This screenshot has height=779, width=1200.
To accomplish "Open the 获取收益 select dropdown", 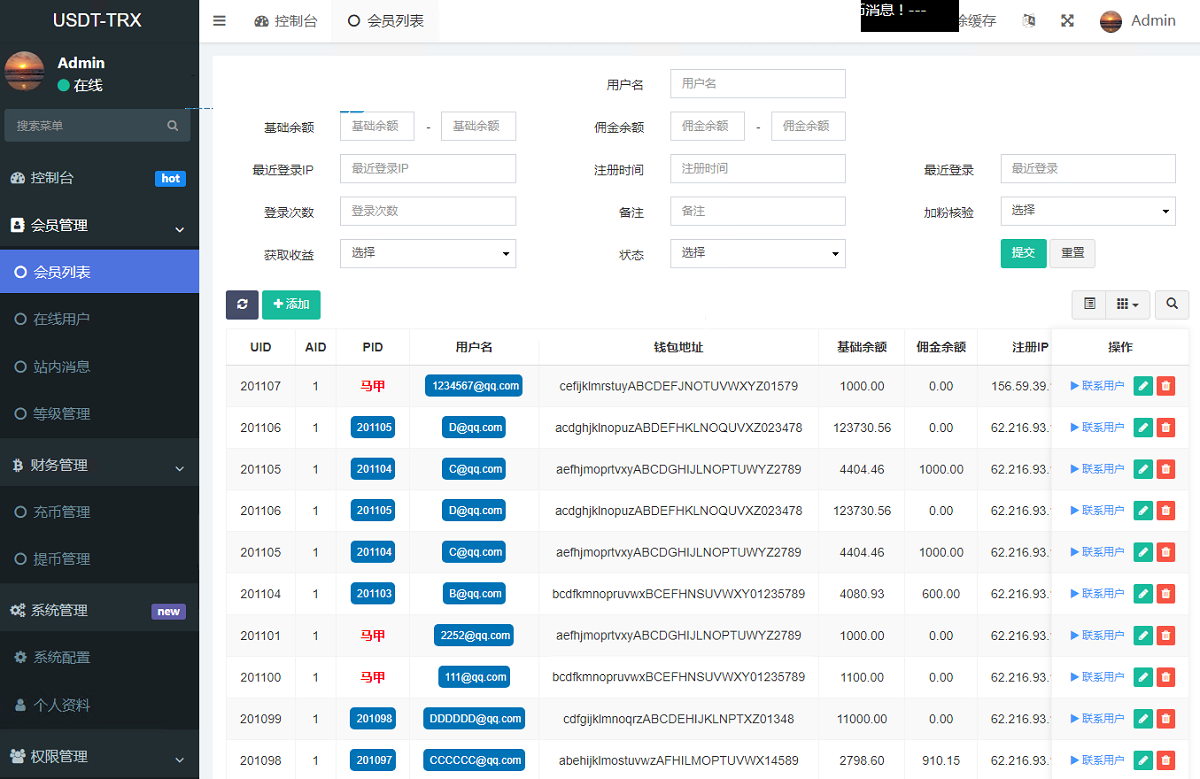I will click(427, 254).
